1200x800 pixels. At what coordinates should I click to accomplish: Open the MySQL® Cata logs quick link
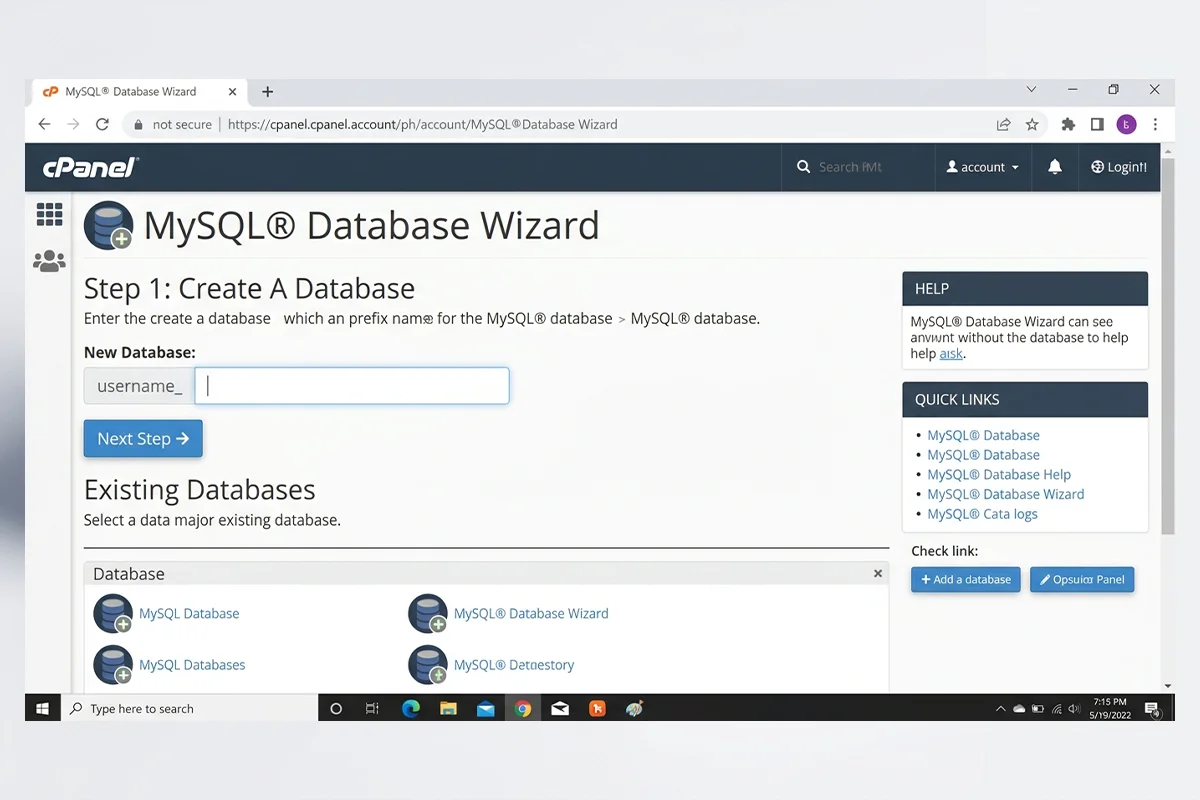982,514
